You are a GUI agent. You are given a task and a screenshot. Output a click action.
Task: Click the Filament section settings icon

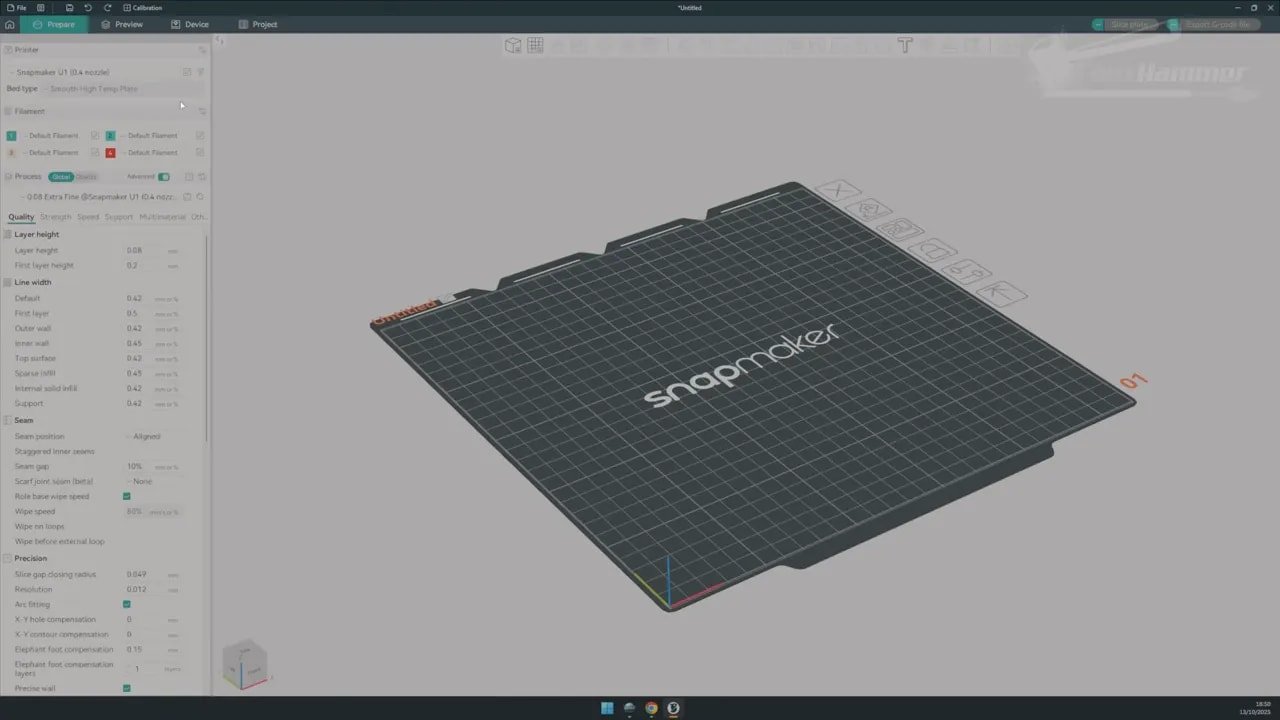click(x=201, y=111)
